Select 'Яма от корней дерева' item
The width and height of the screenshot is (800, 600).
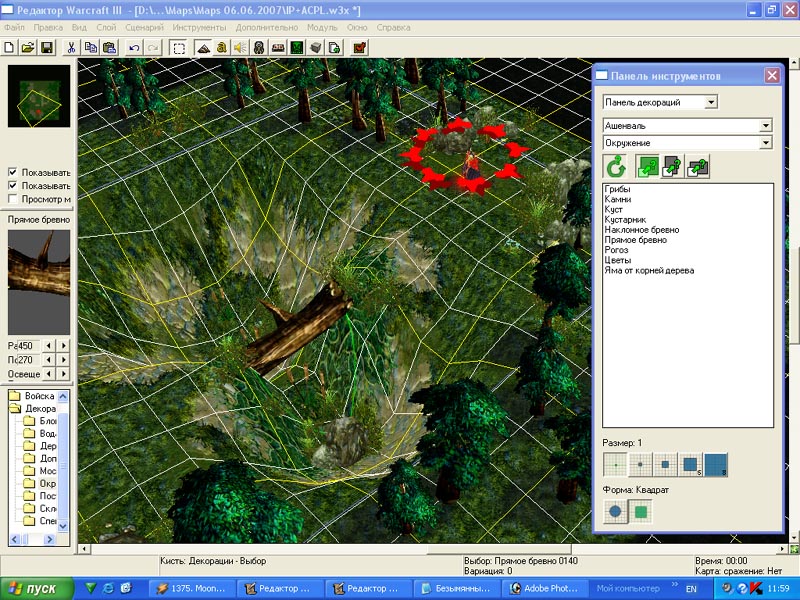[x=649, y=270]
